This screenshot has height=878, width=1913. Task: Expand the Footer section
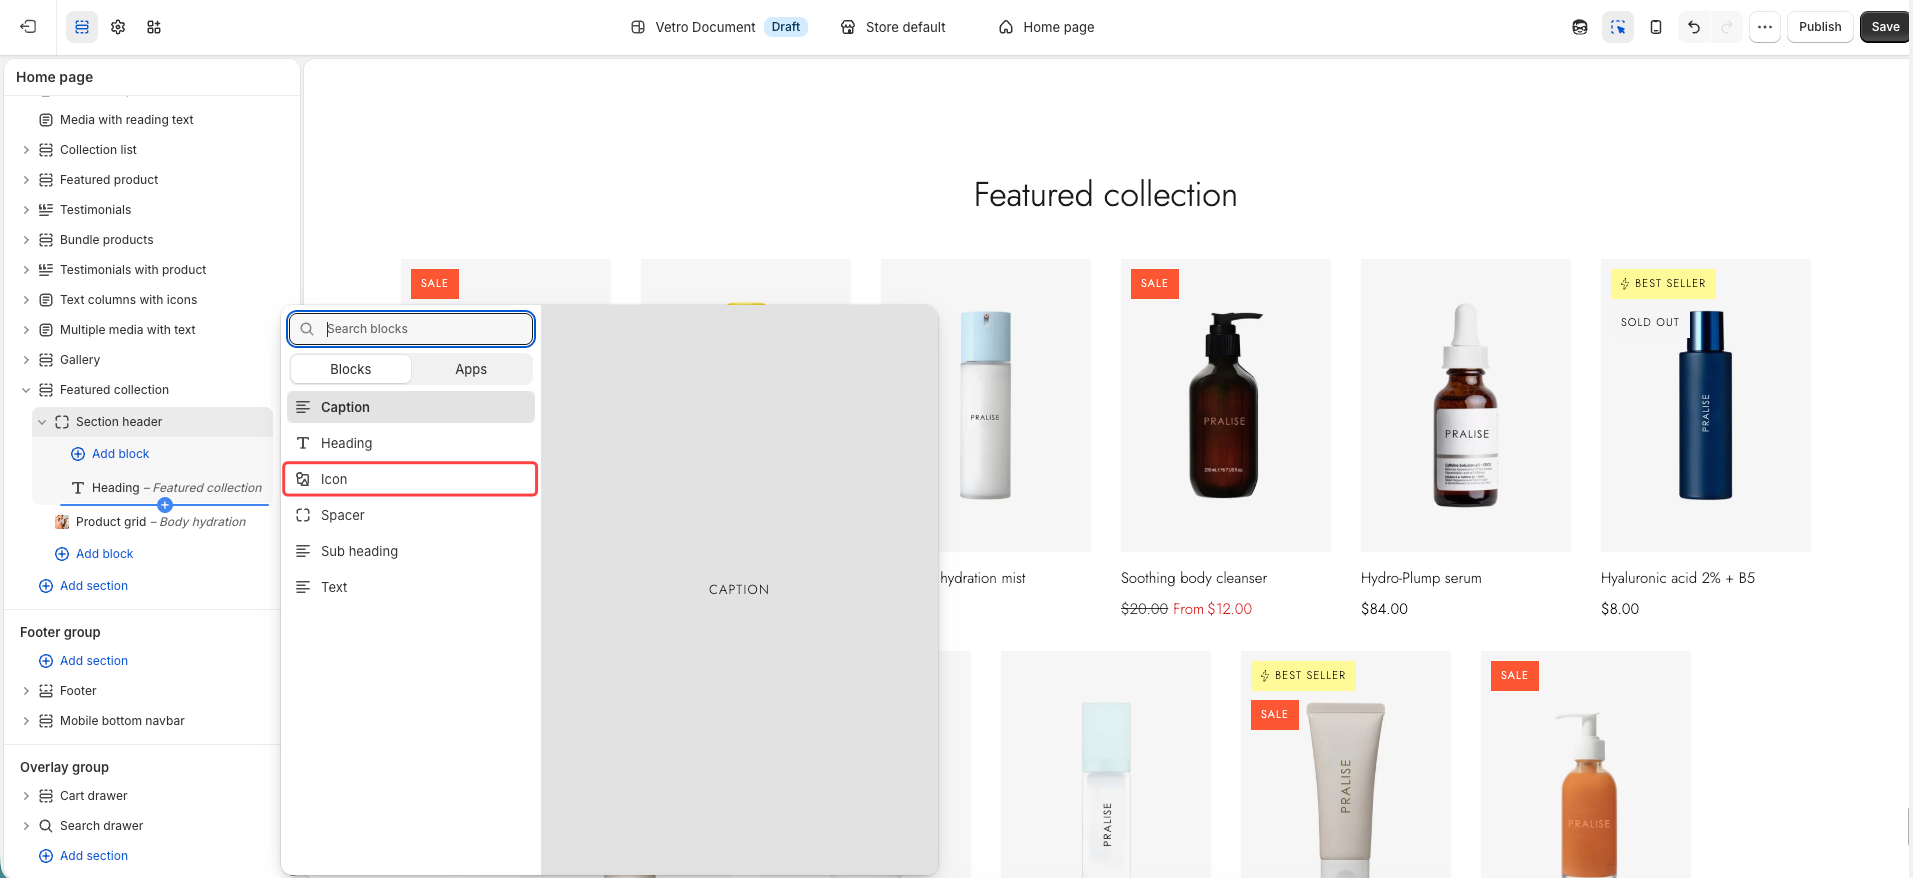pyautogui.click(x=26, y=691)
